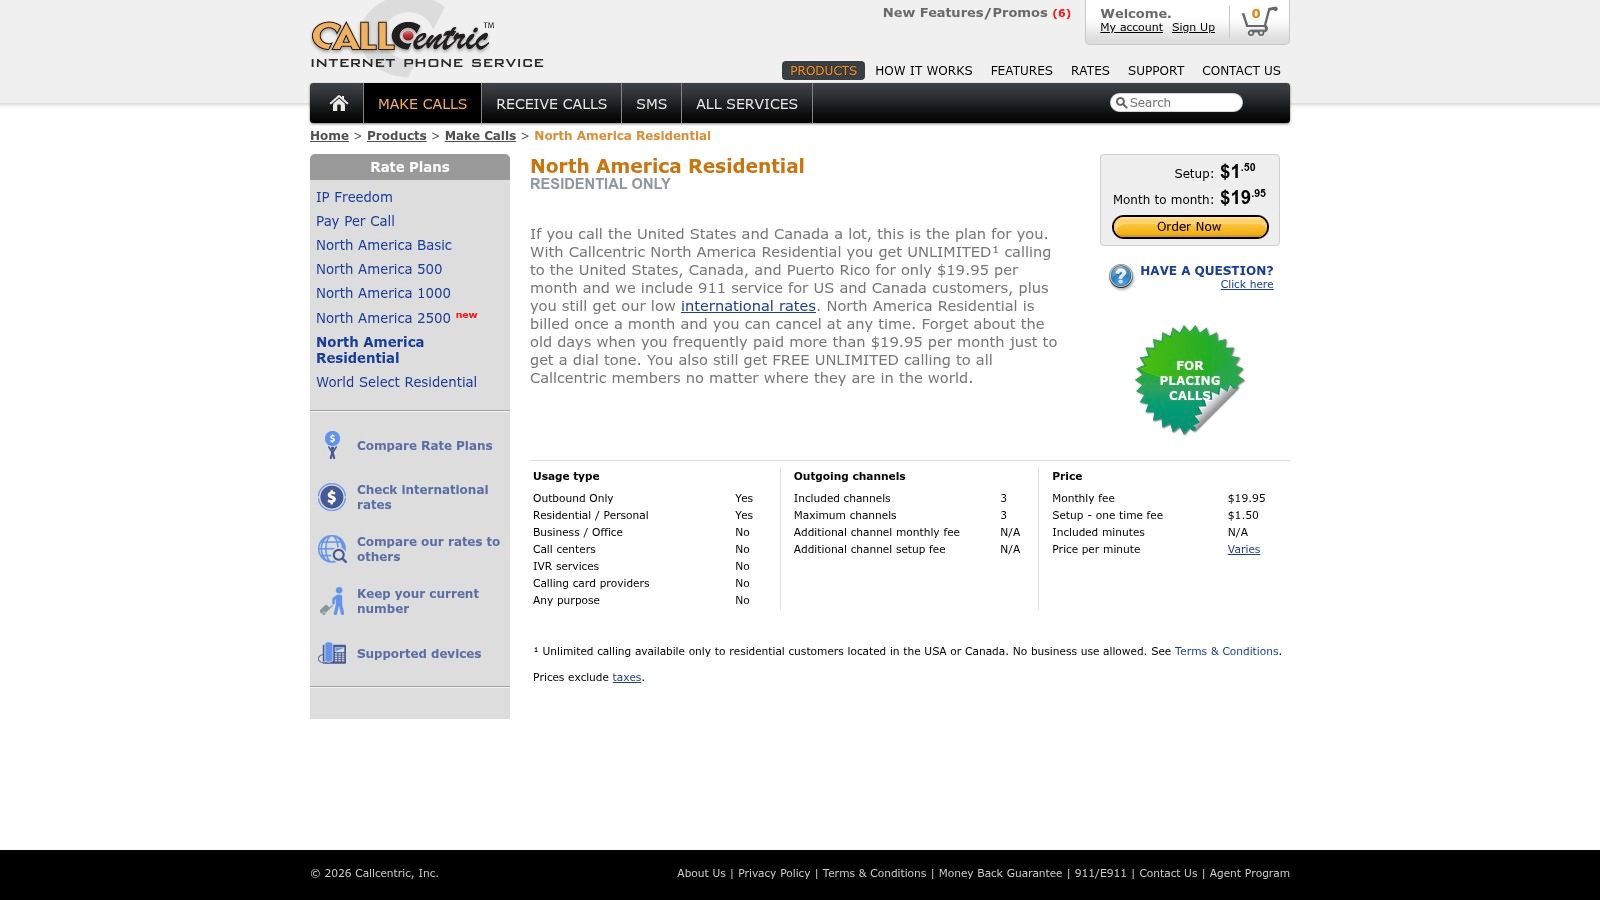Open Privacy Policy footer link

(x=774, y=873)
